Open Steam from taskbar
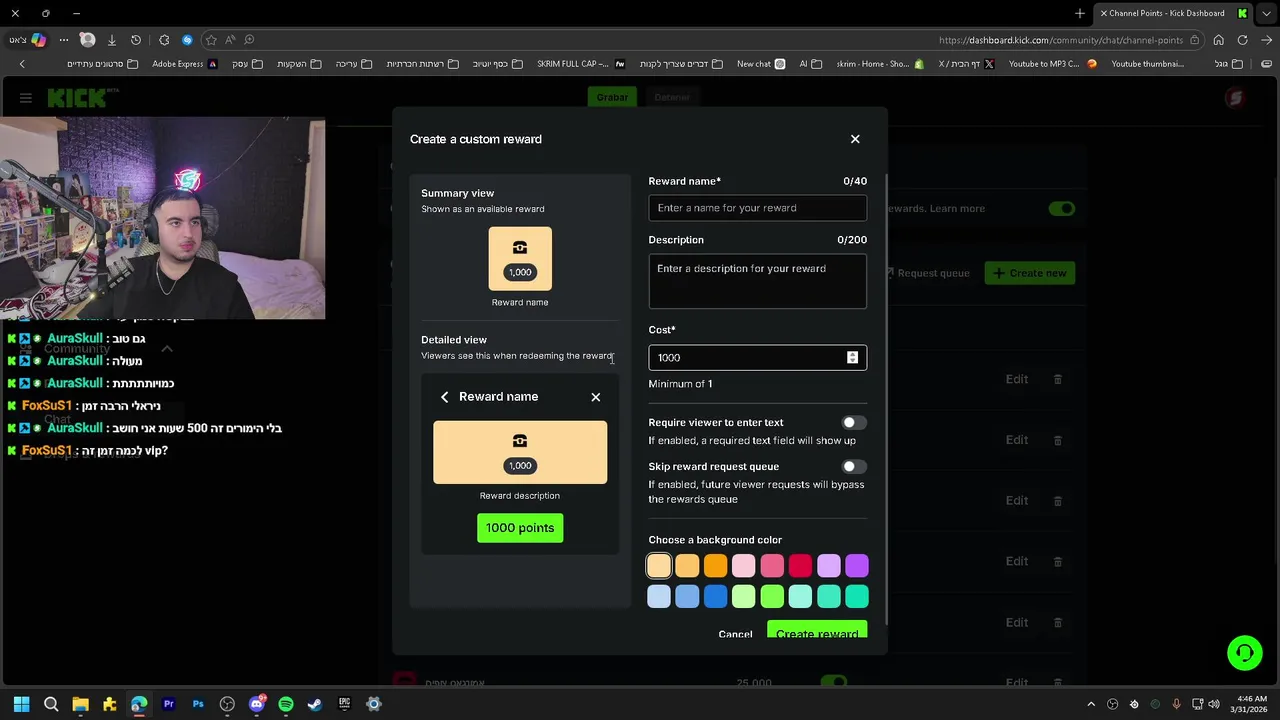Viewport: 1280px width, 720px height. pos(315,704)
